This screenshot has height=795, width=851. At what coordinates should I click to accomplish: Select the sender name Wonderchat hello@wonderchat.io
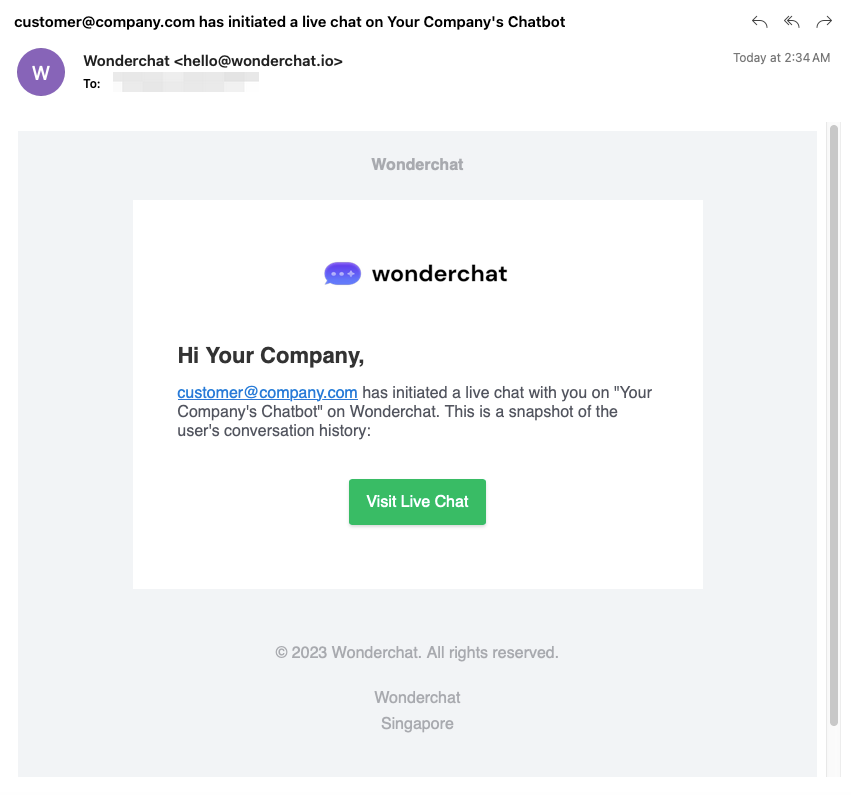click(x=213, y=61)
